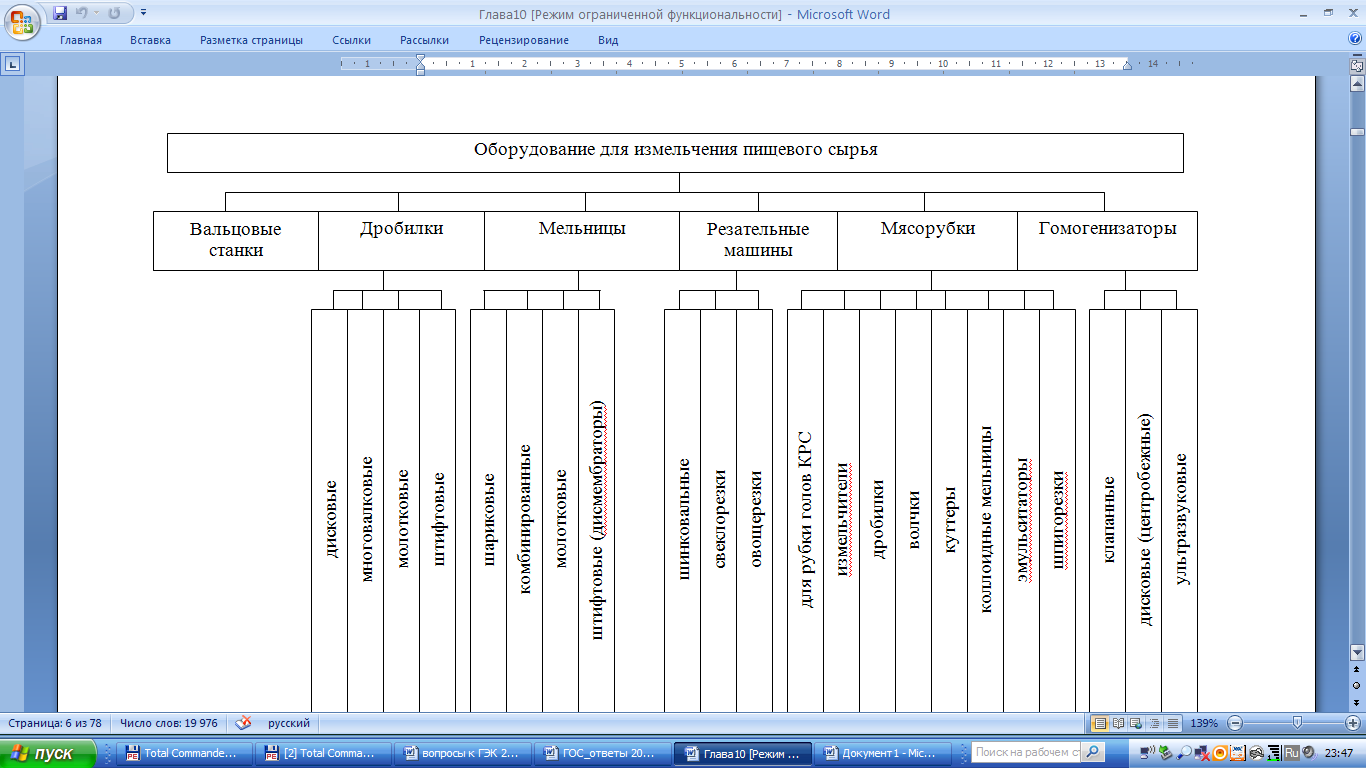Click the 'русский' language indicator
This screenshot has width=1366, height=768.
coord(289,722)
